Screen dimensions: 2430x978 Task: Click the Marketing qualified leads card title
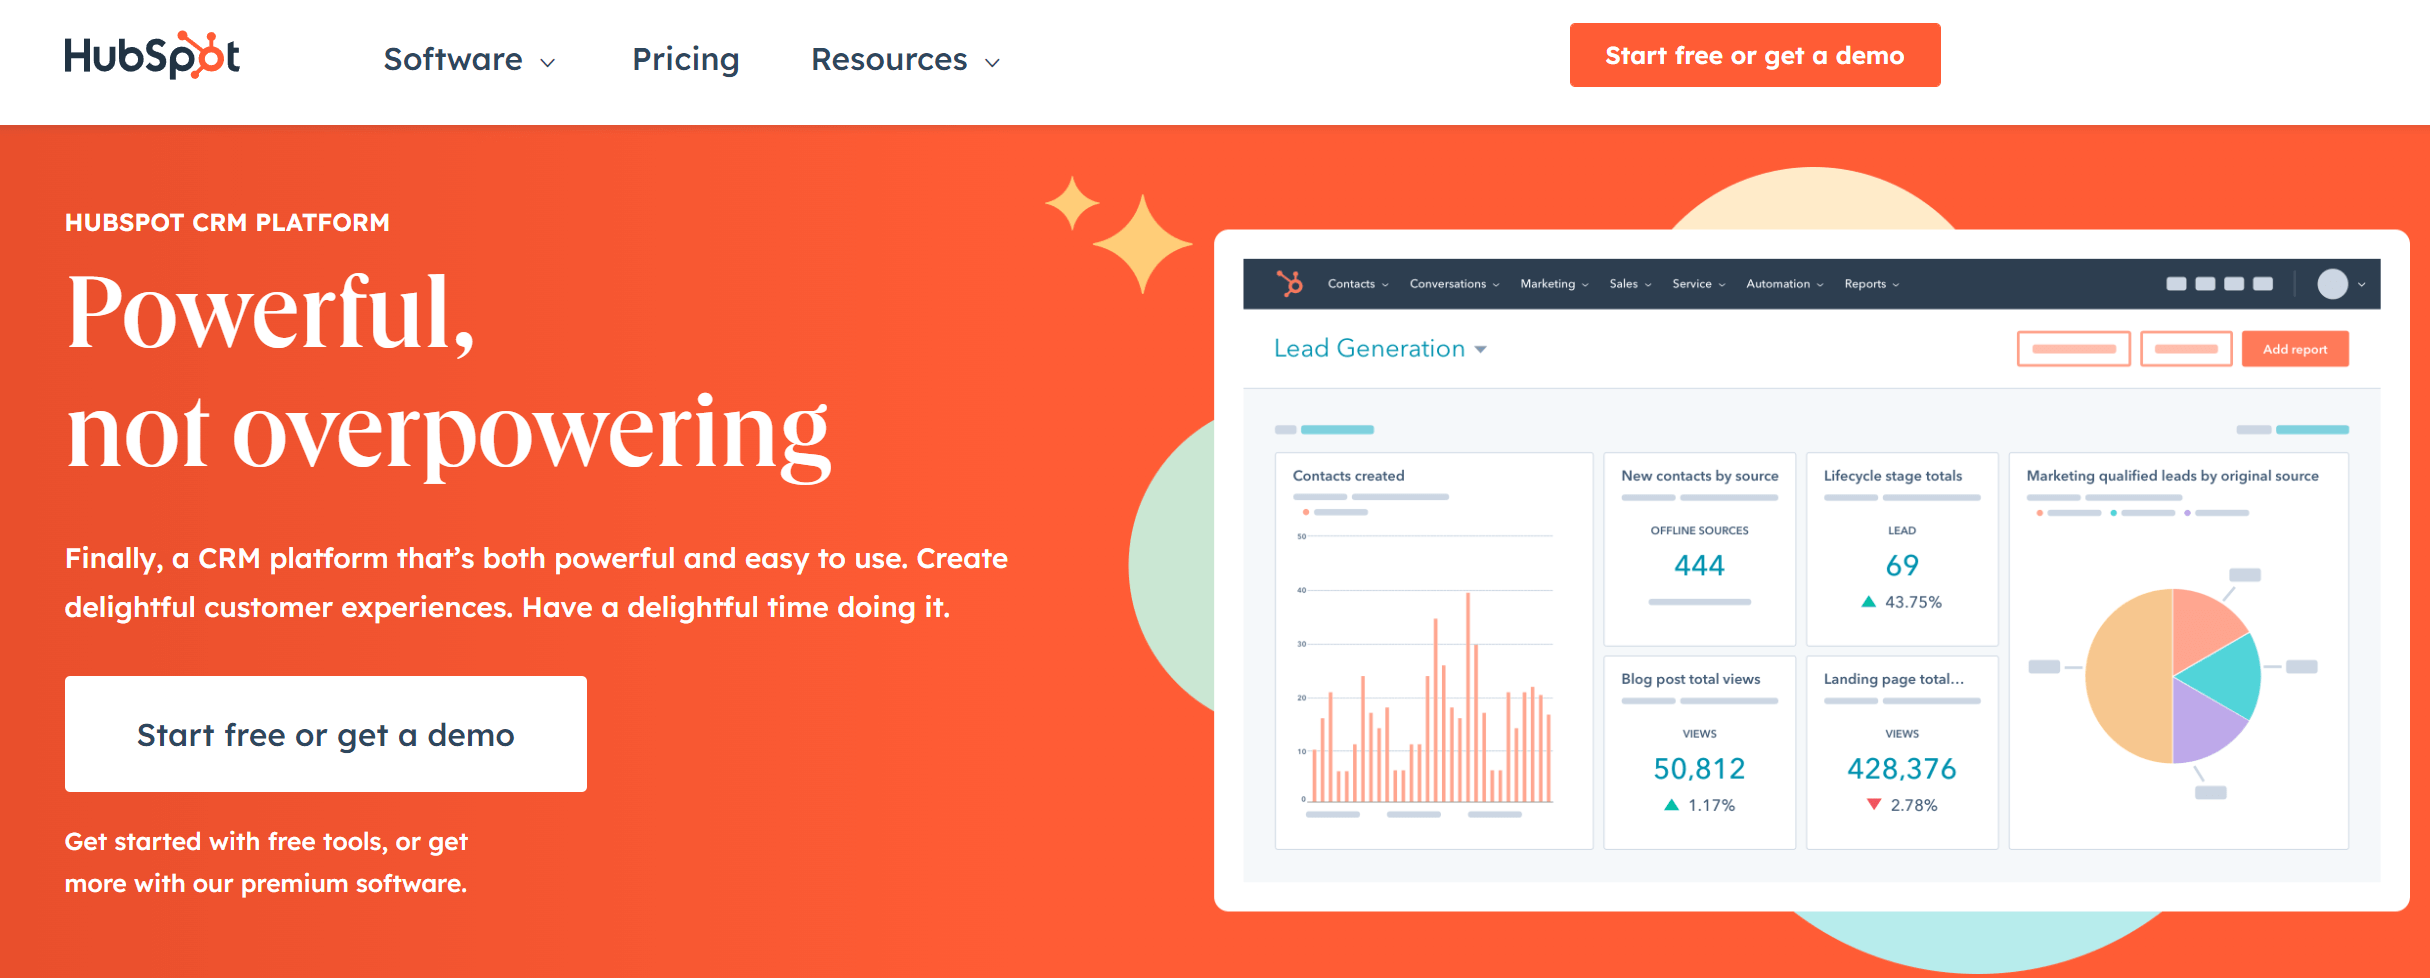pos(2172,476)
